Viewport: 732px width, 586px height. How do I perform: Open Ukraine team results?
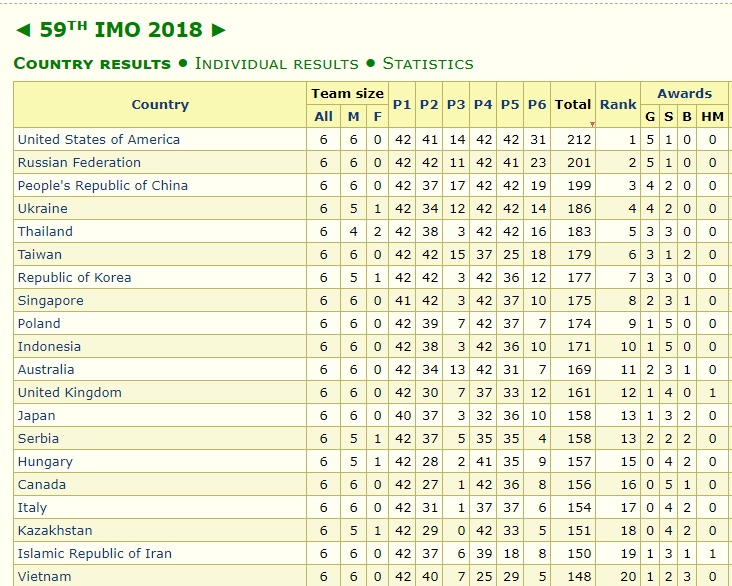coord(43,209)
